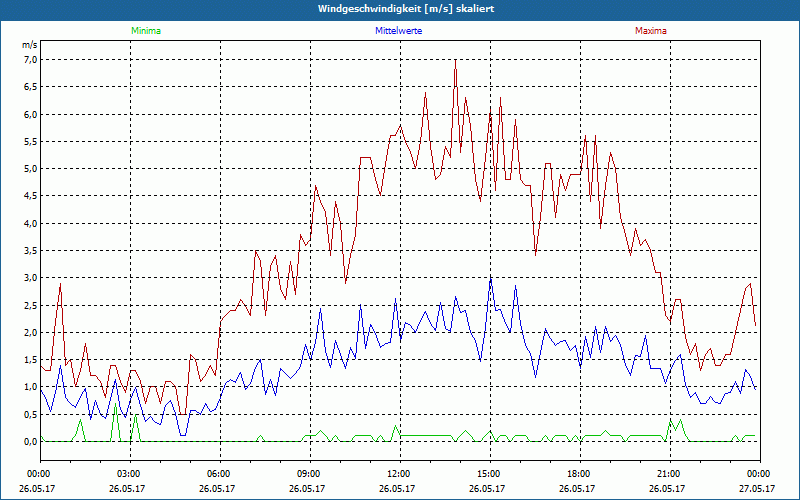The image size is (800, 500).
Task: Click the green Minima legend label
Action: [146, 31]
